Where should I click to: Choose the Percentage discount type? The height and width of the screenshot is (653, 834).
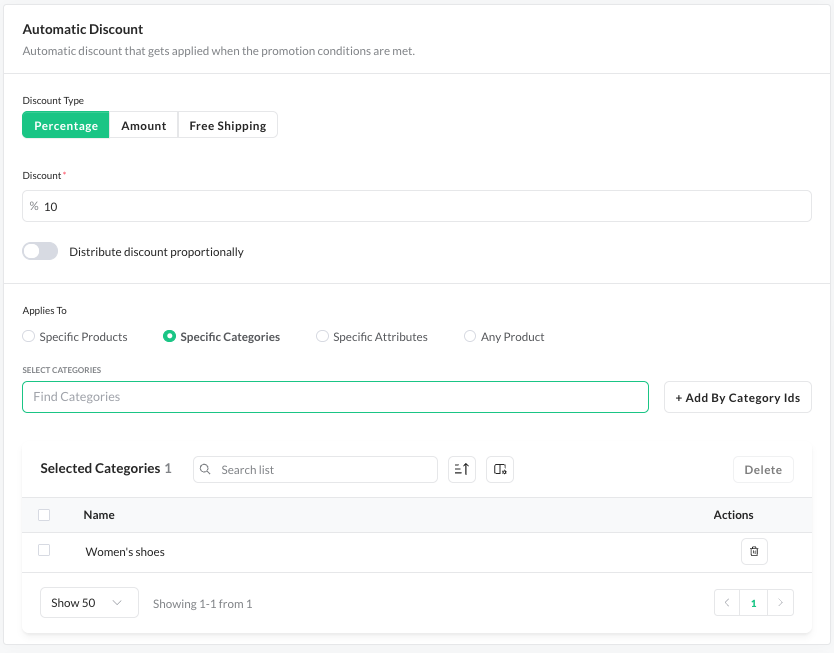coord(66,125)
